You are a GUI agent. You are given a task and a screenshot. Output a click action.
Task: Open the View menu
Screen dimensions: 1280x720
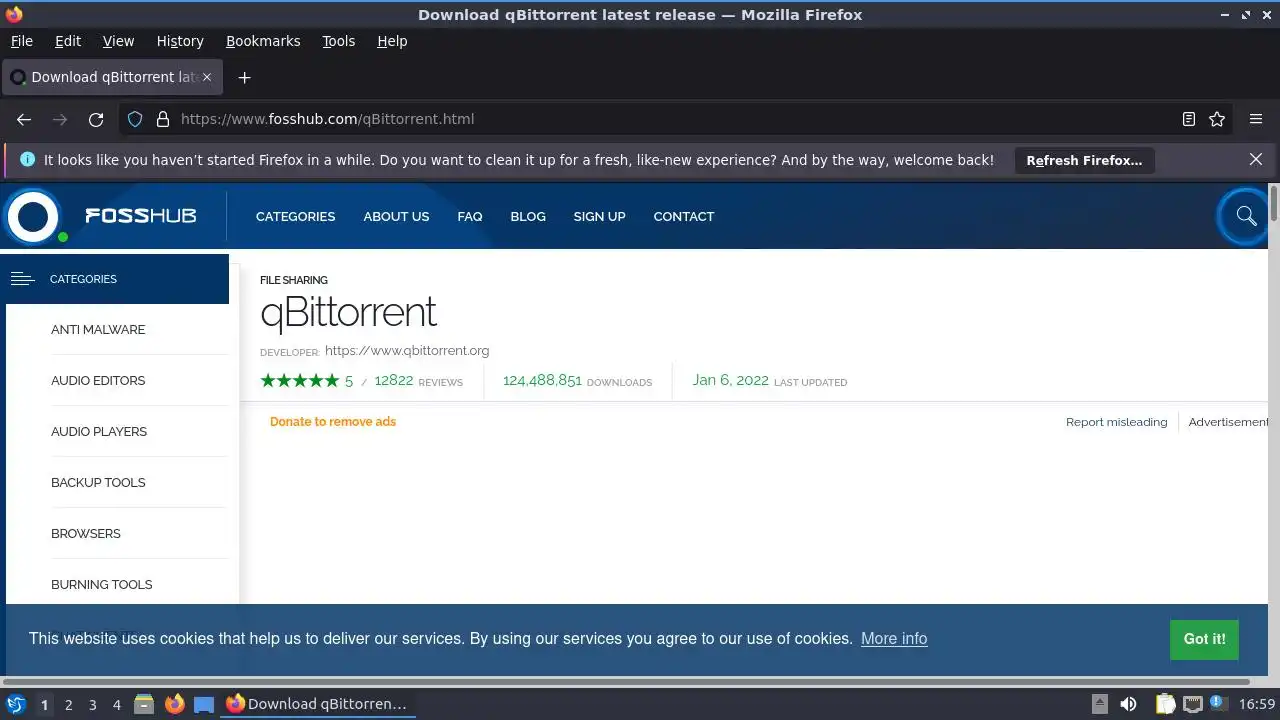click(x=118, y=41)
